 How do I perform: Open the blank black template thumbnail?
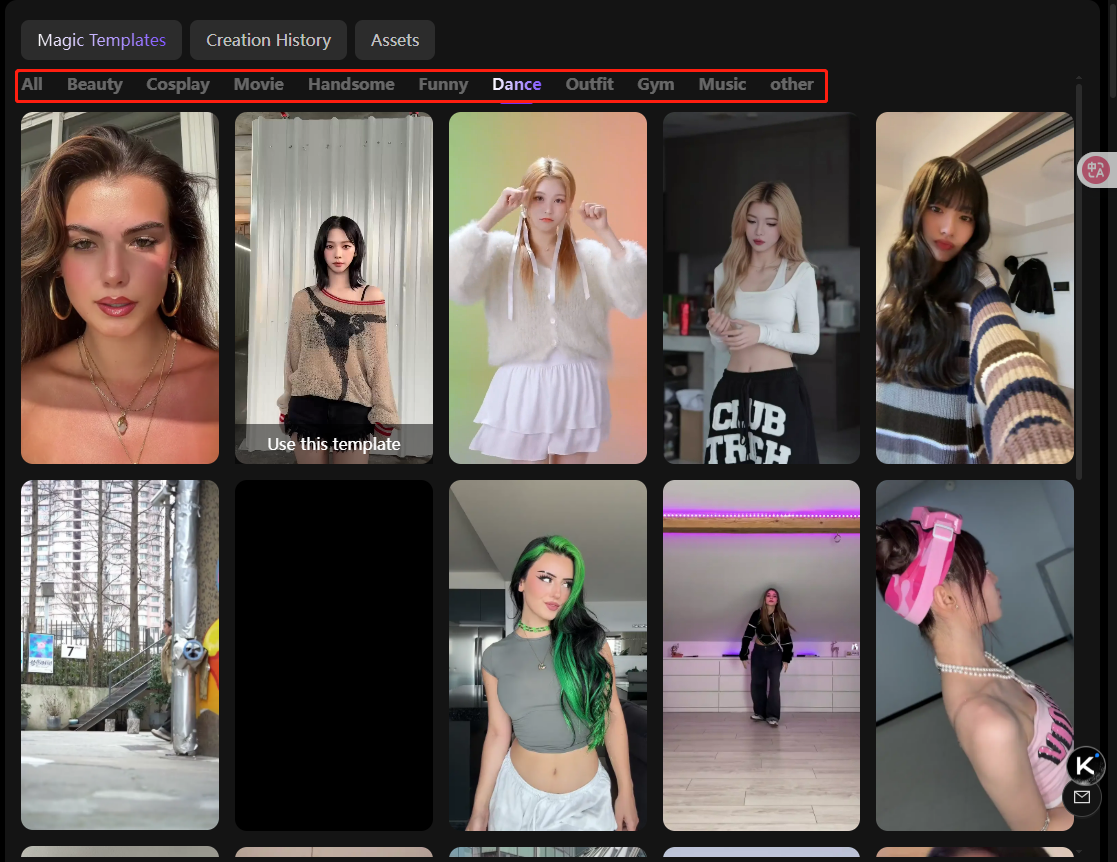point(333,655)
